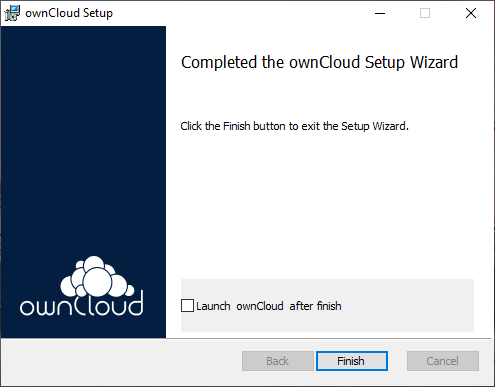This screenshot has height=387, width=495.
Task: Click empty footer area left of Back
Action: coord(120,361)
